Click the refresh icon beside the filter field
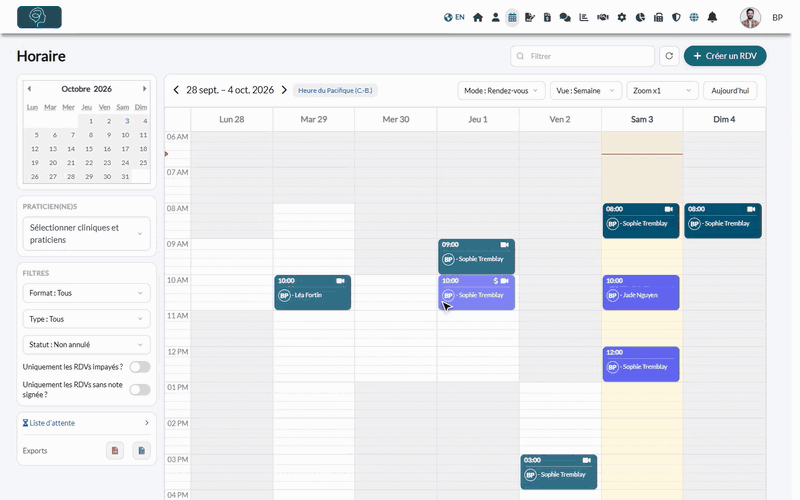The height and width of the screenshot is (500, 800). [669, 56]
